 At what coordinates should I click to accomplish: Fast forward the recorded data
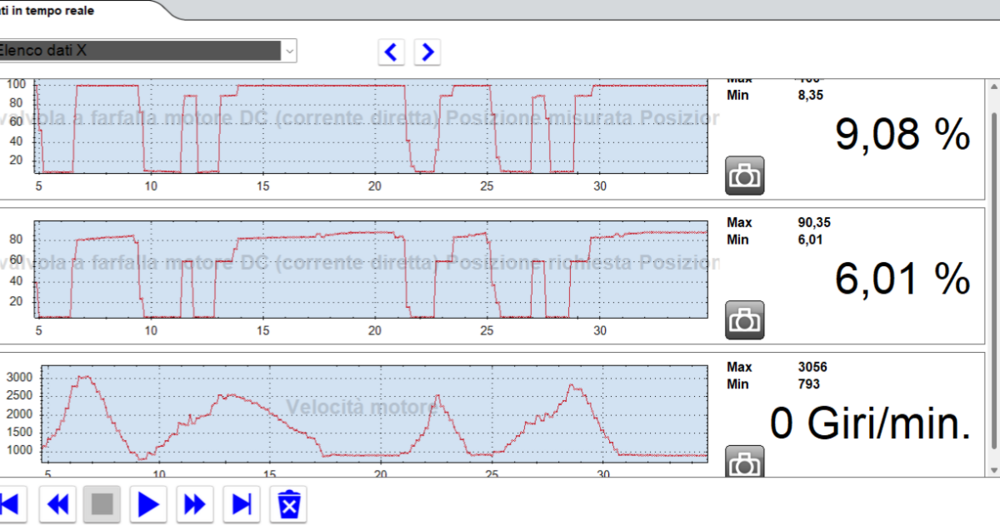(x=196, y=504)
